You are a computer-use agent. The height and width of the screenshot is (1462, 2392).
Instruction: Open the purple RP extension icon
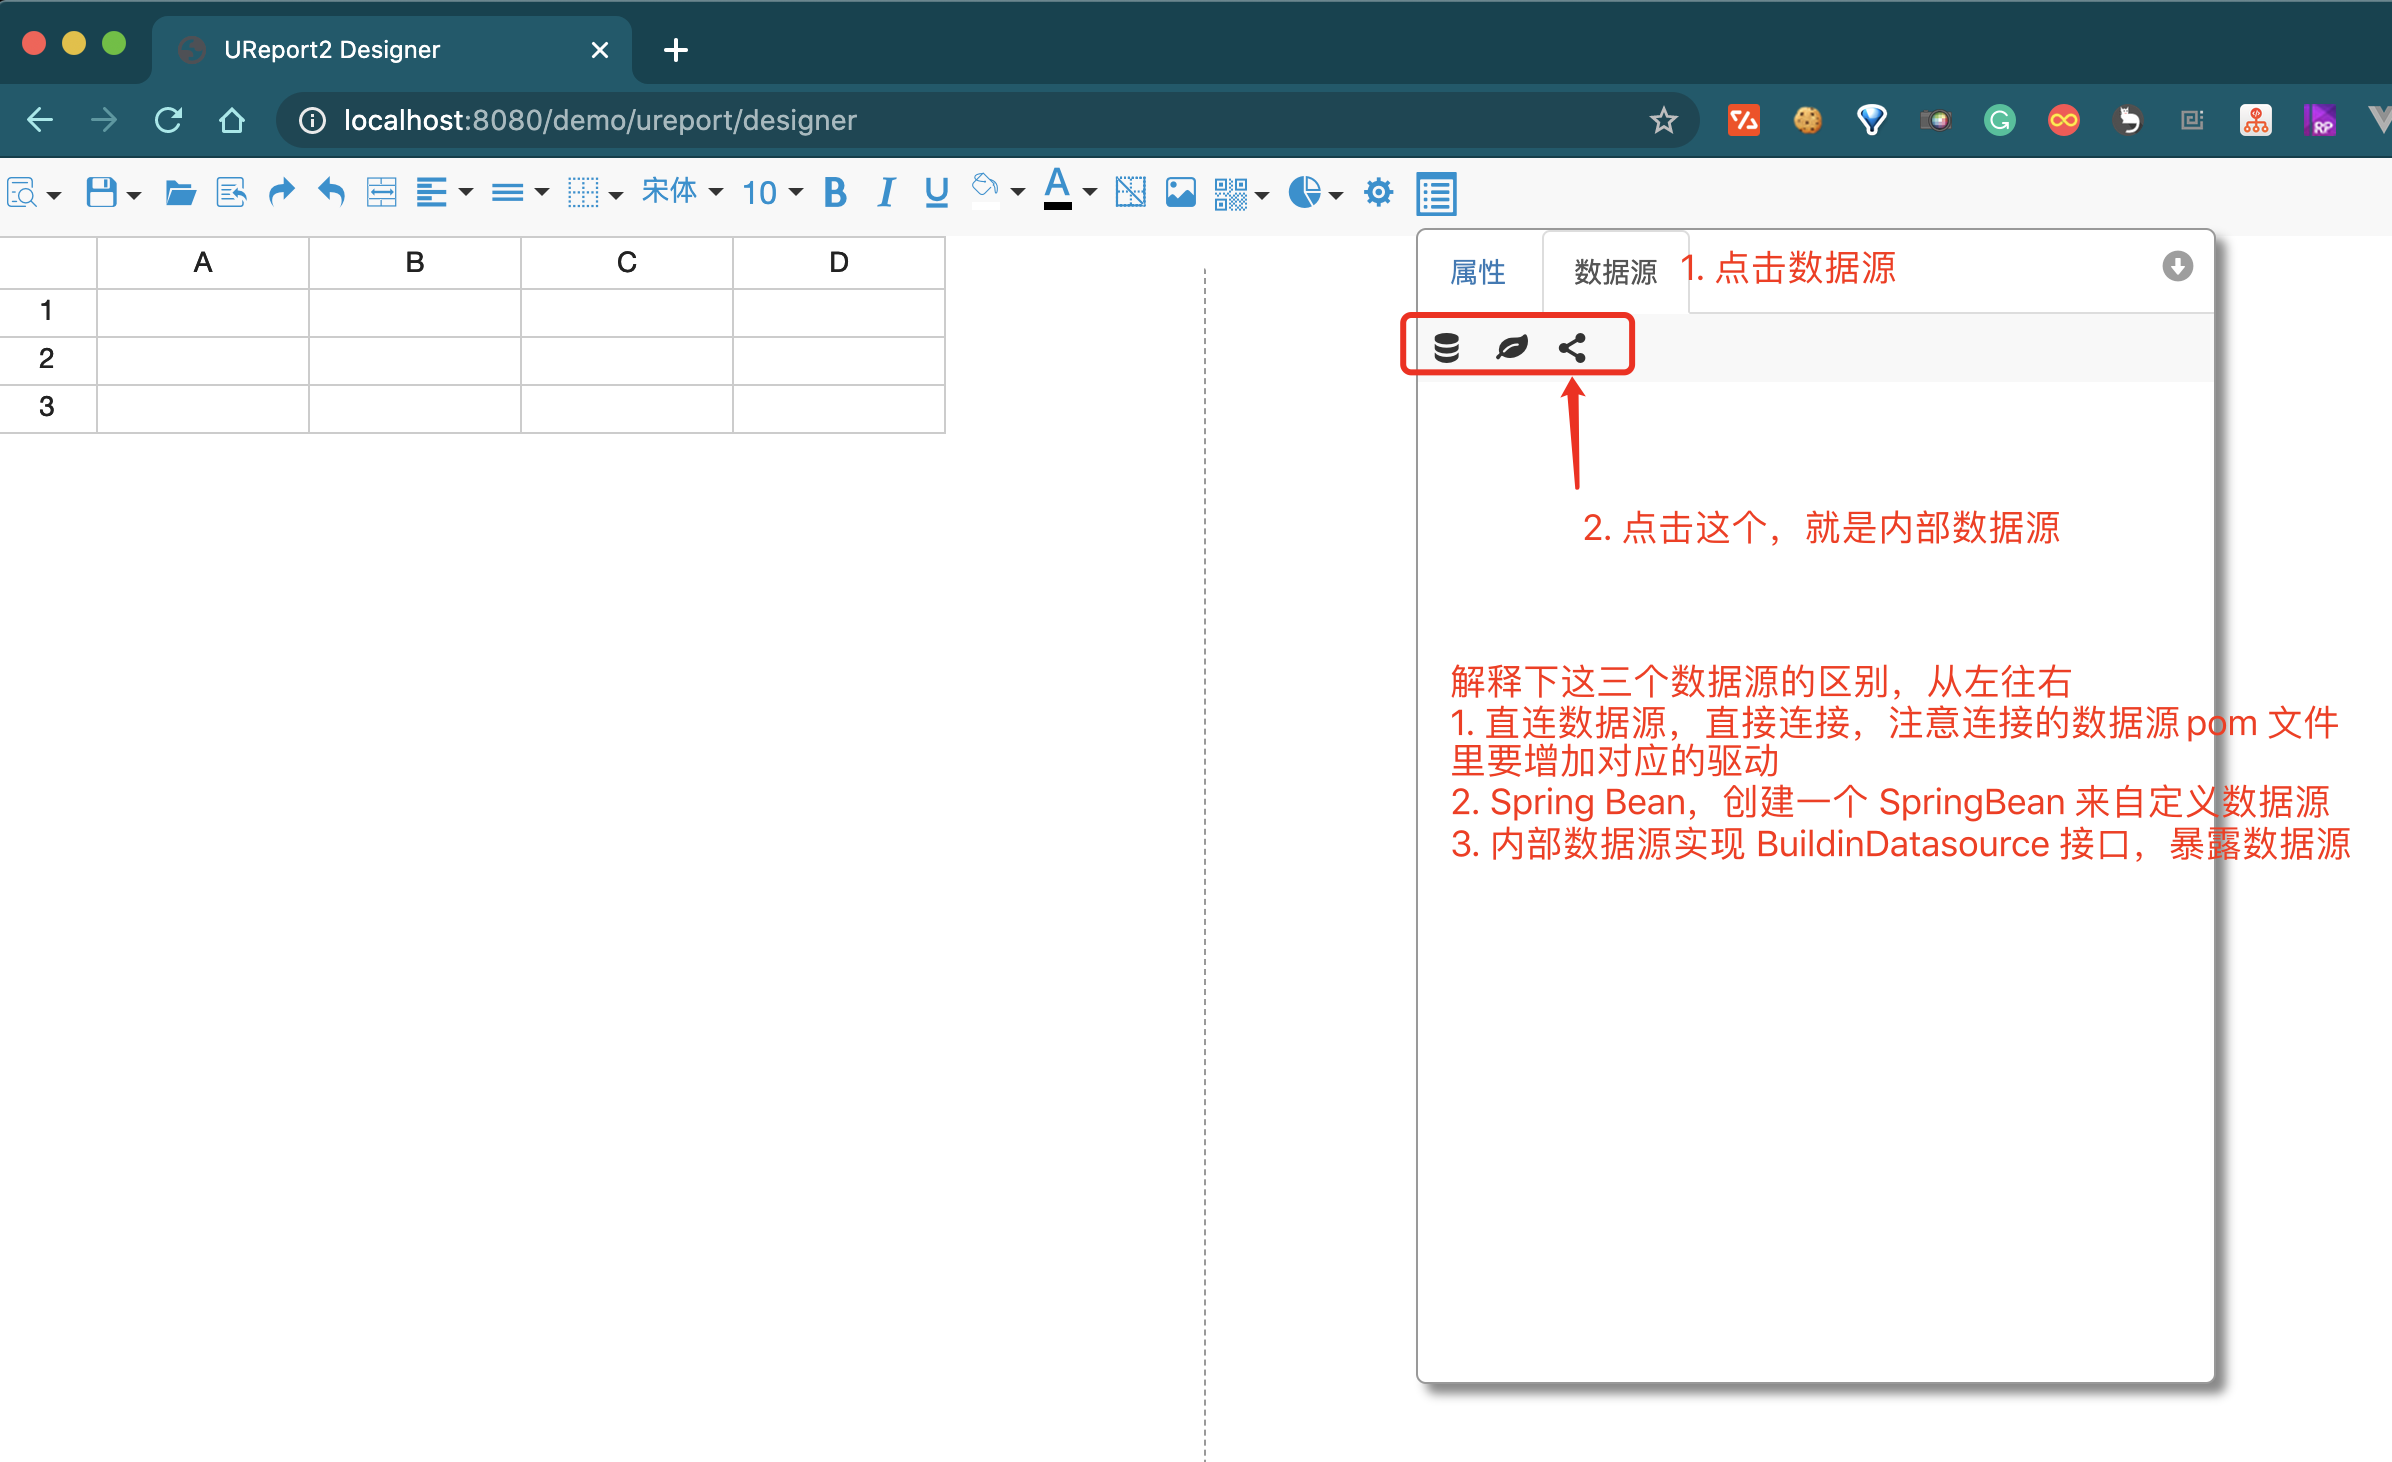click(2320, 121)
